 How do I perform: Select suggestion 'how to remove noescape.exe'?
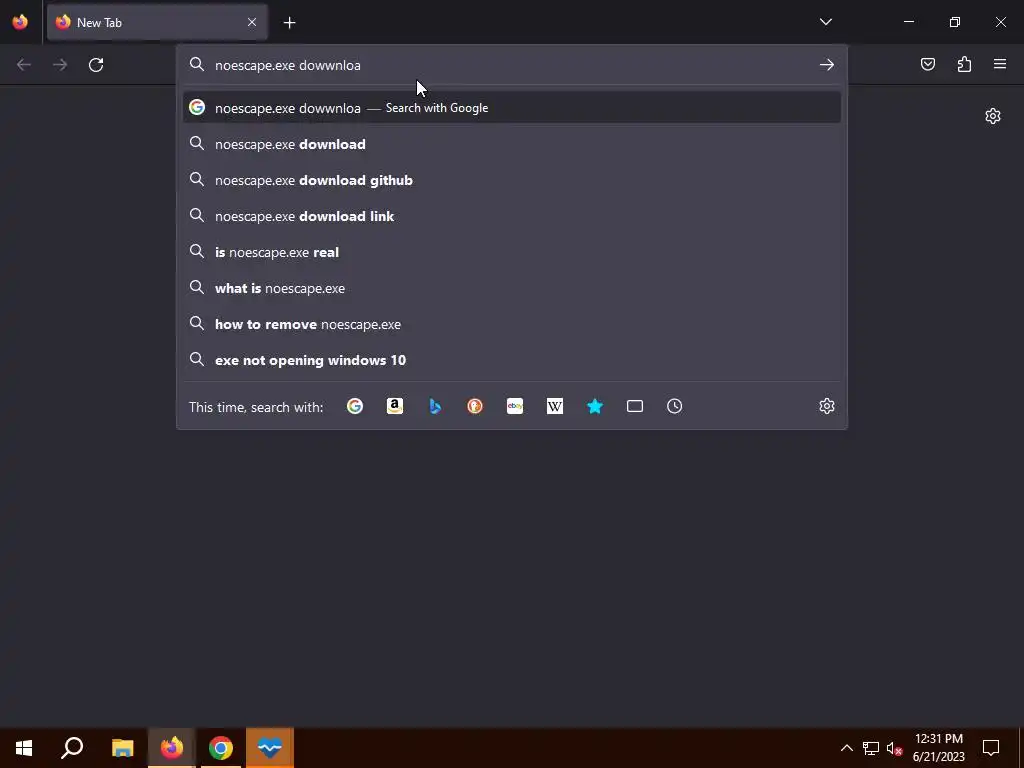pos(512,324)
